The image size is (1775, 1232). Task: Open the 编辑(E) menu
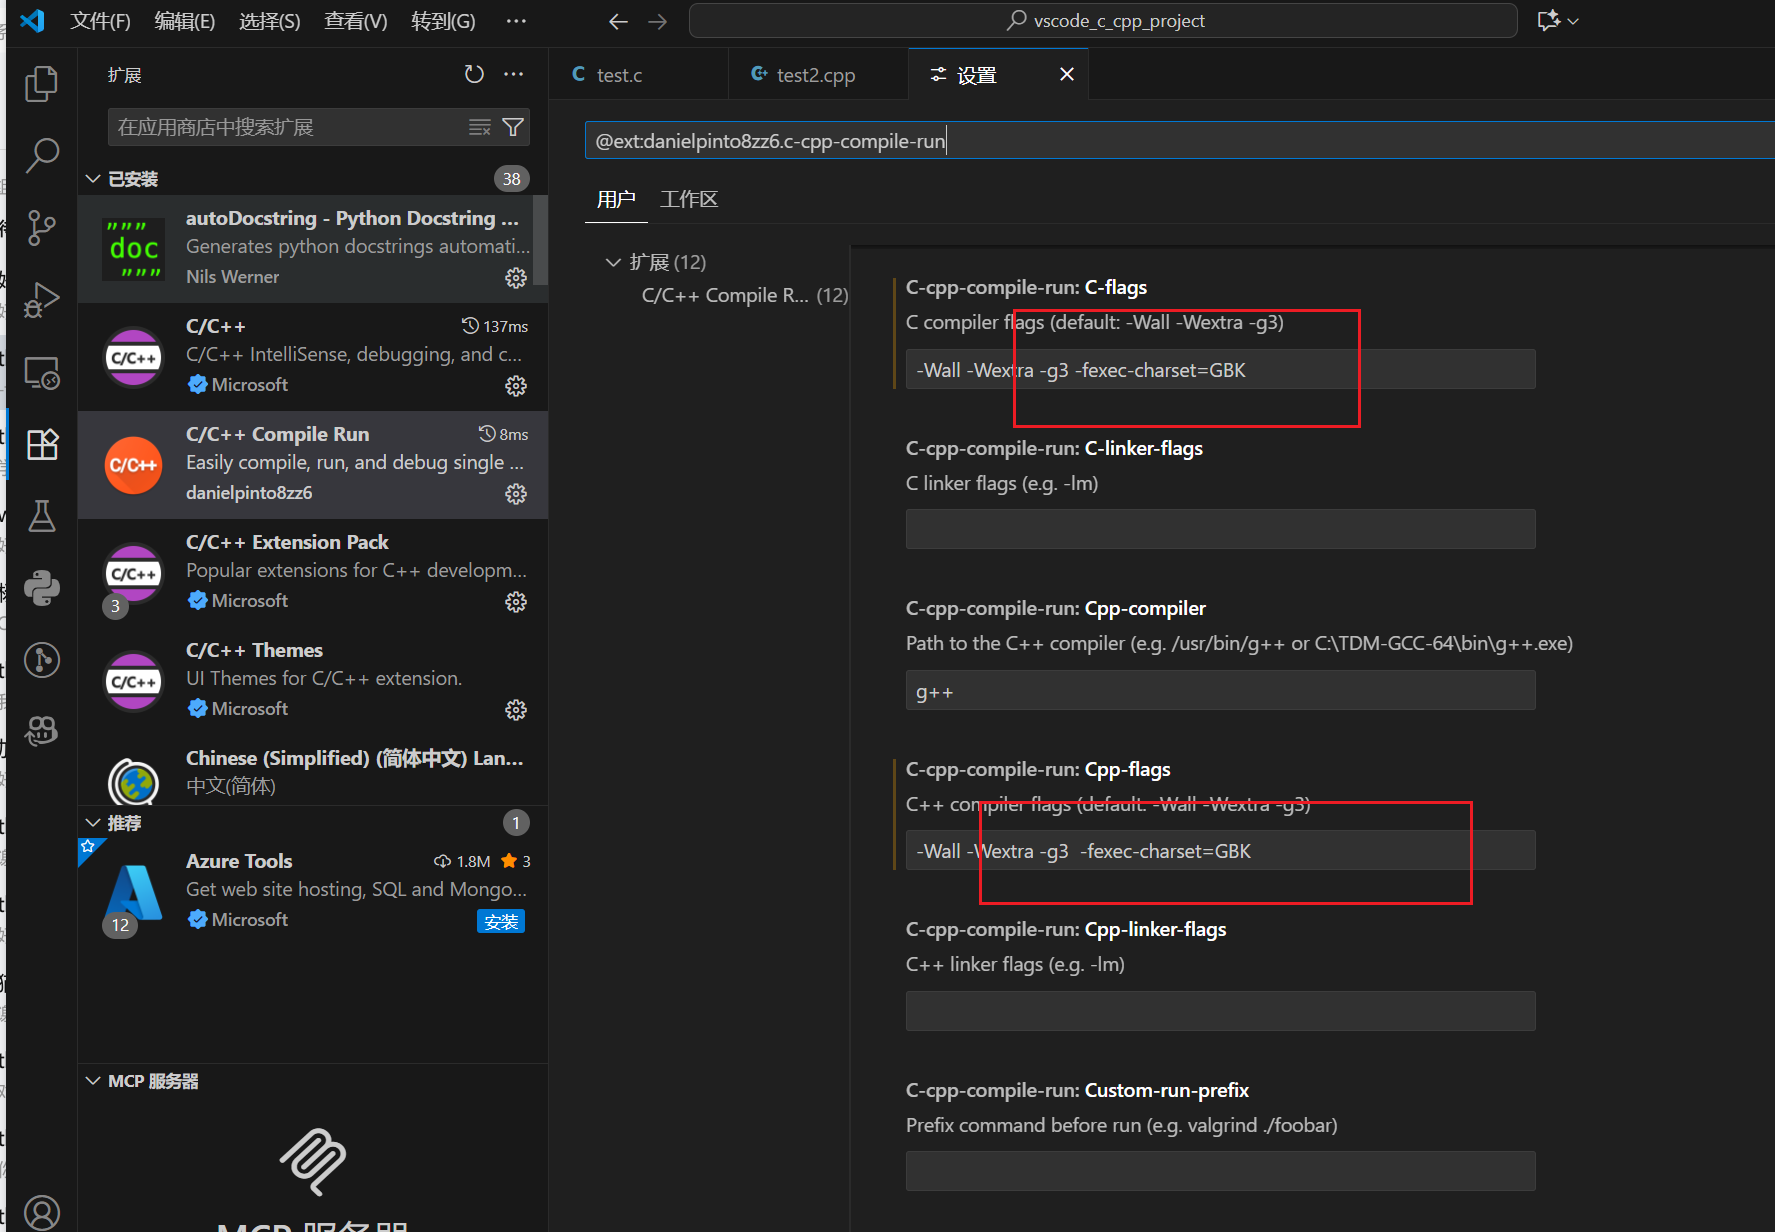point(185,21)
